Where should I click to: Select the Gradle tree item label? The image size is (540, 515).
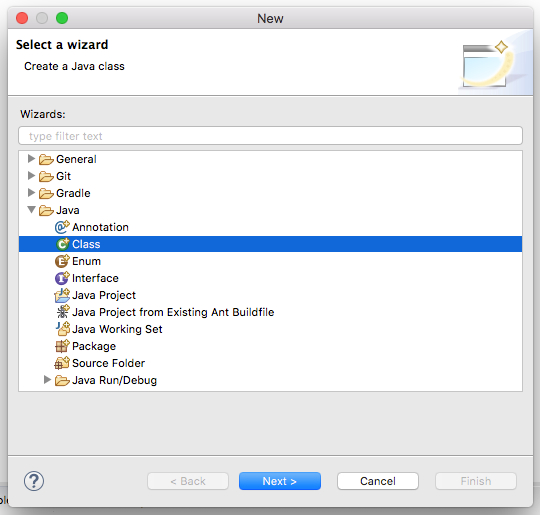click(x=73, y=193)
